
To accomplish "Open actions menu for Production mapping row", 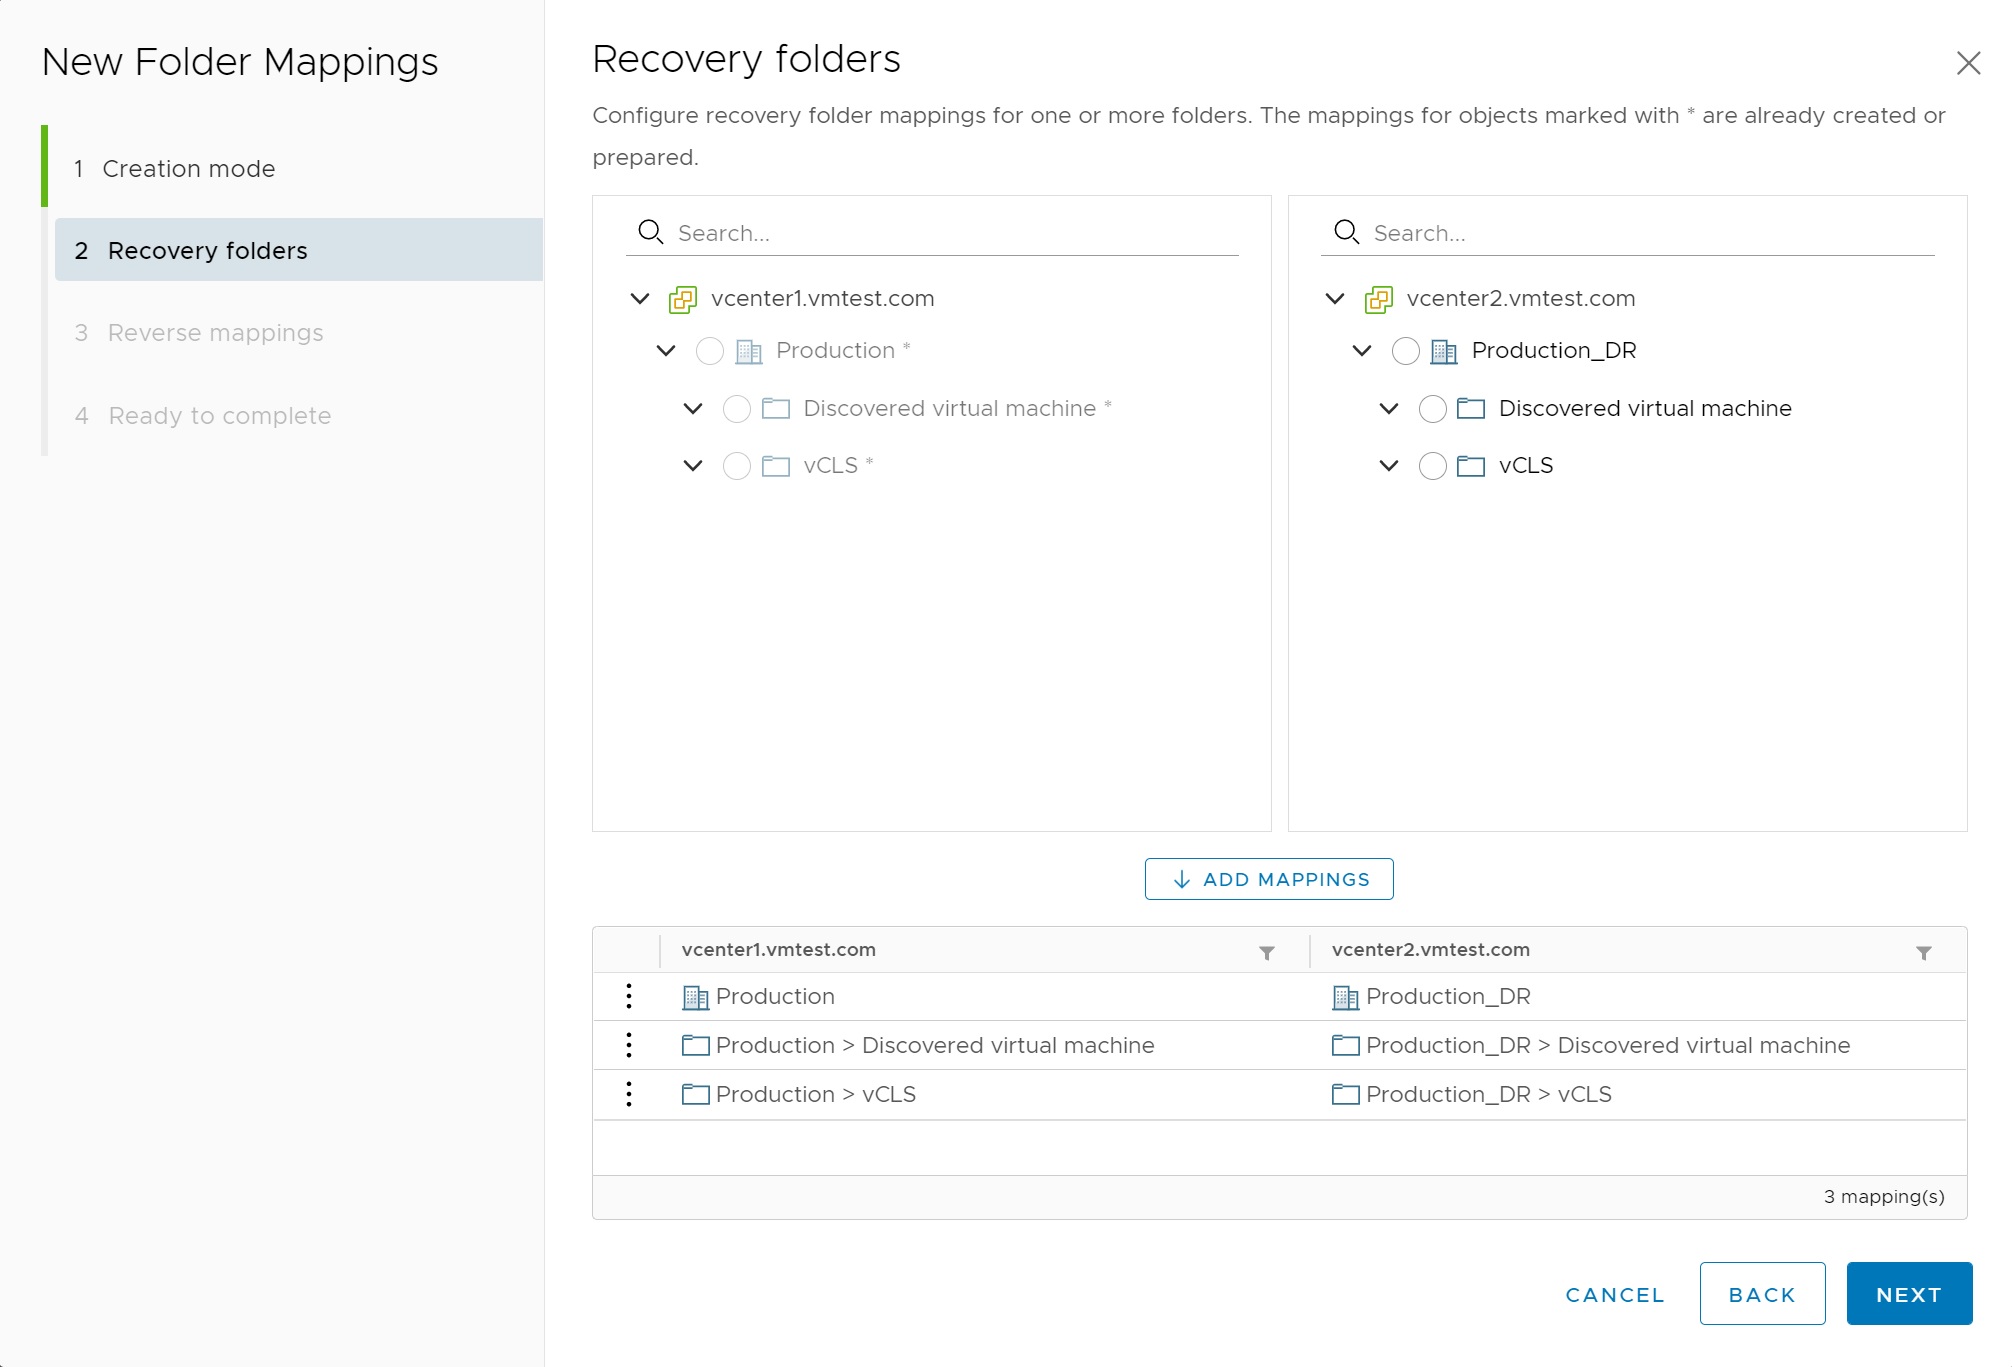I will (628, 996).
